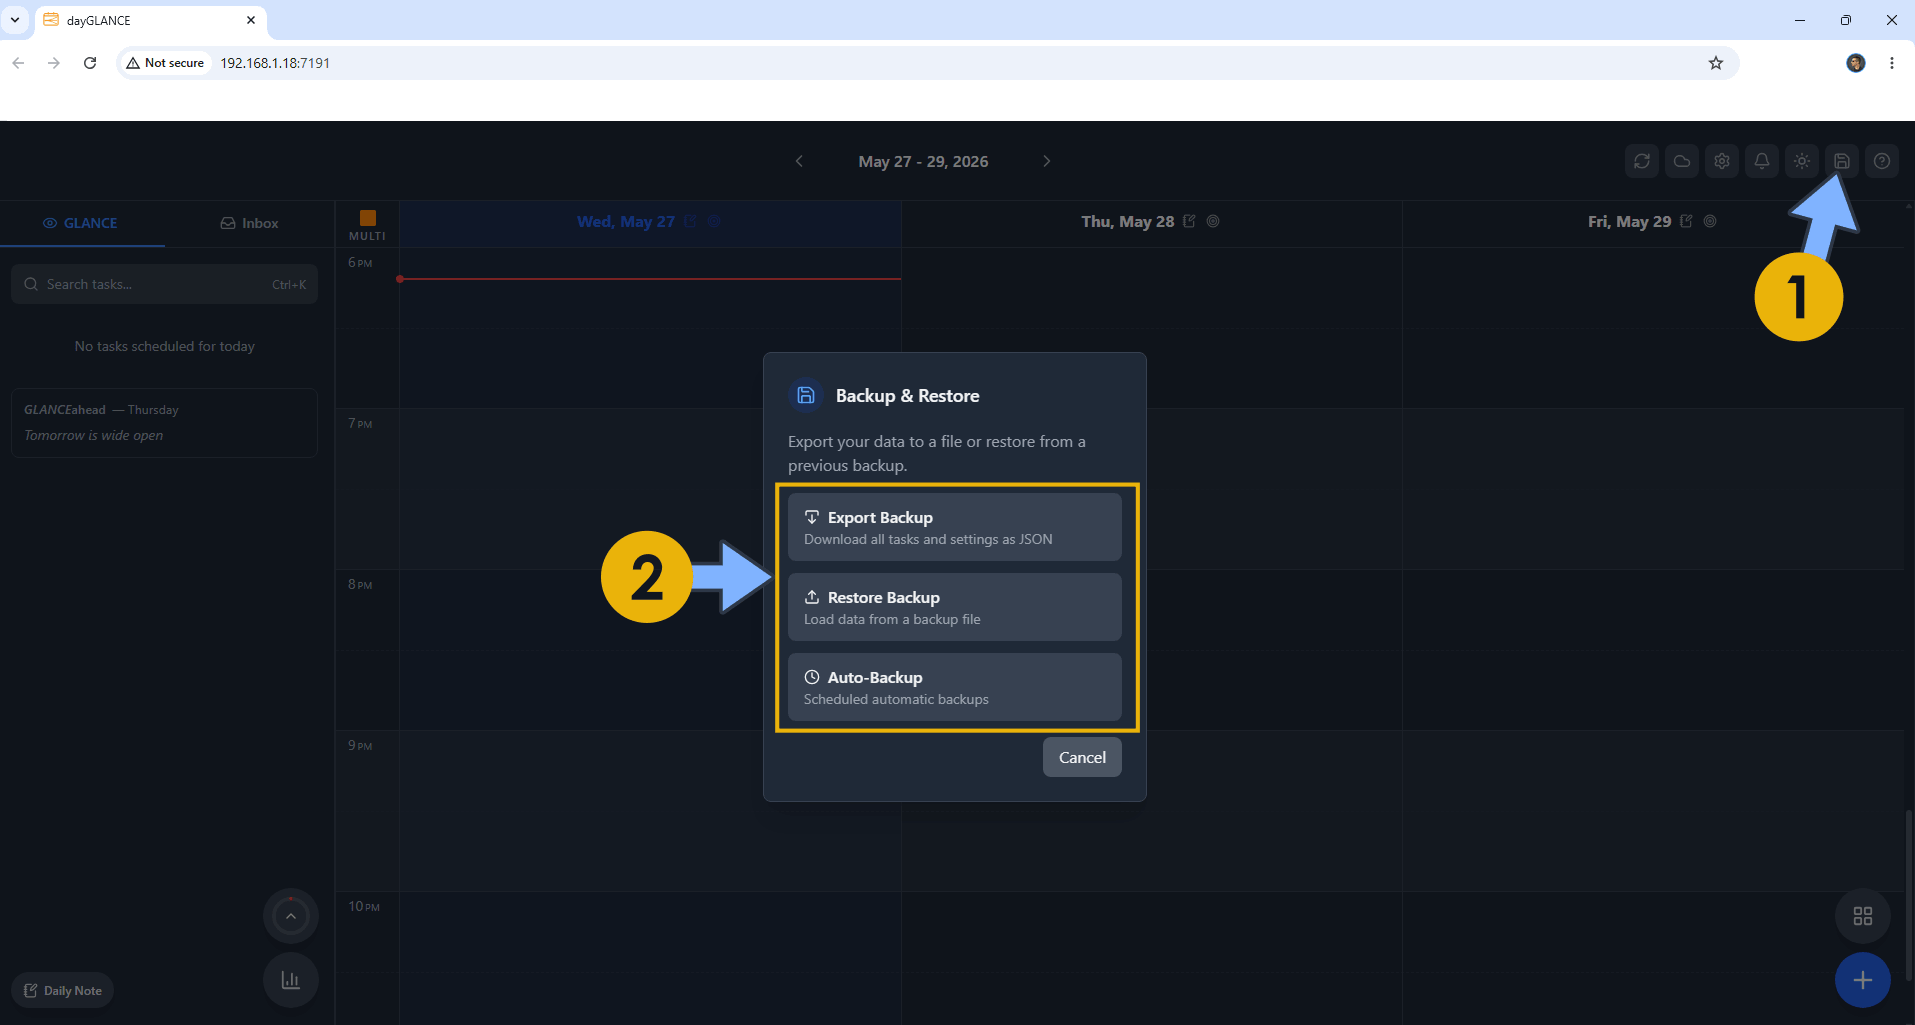Click the red current time line
Screen dimensions: 1915x1025
coord(650,279)
